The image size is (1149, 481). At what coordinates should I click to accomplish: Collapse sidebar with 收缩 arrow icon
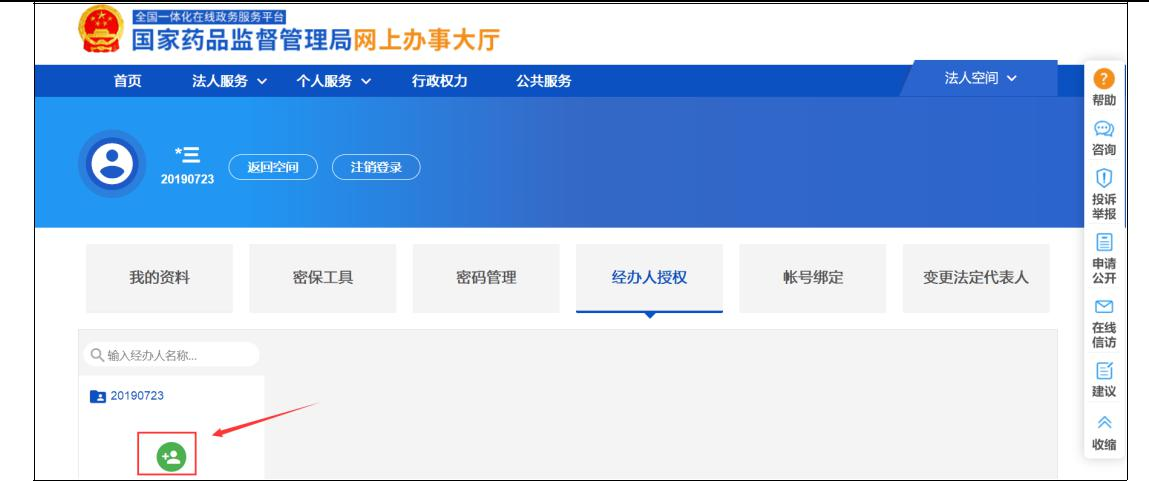1104,425
